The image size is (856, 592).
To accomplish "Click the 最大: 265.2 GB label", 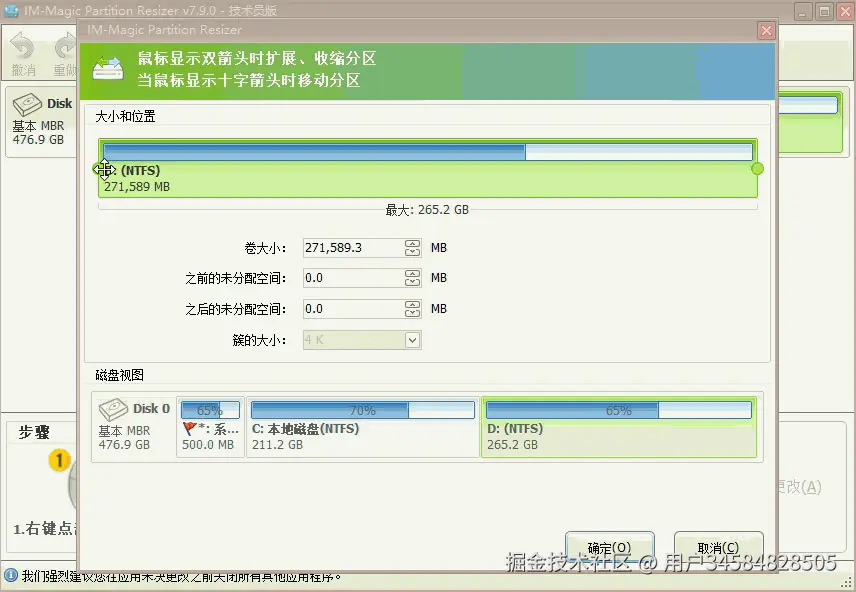I will pyautogui.click(x=427, y=210).
